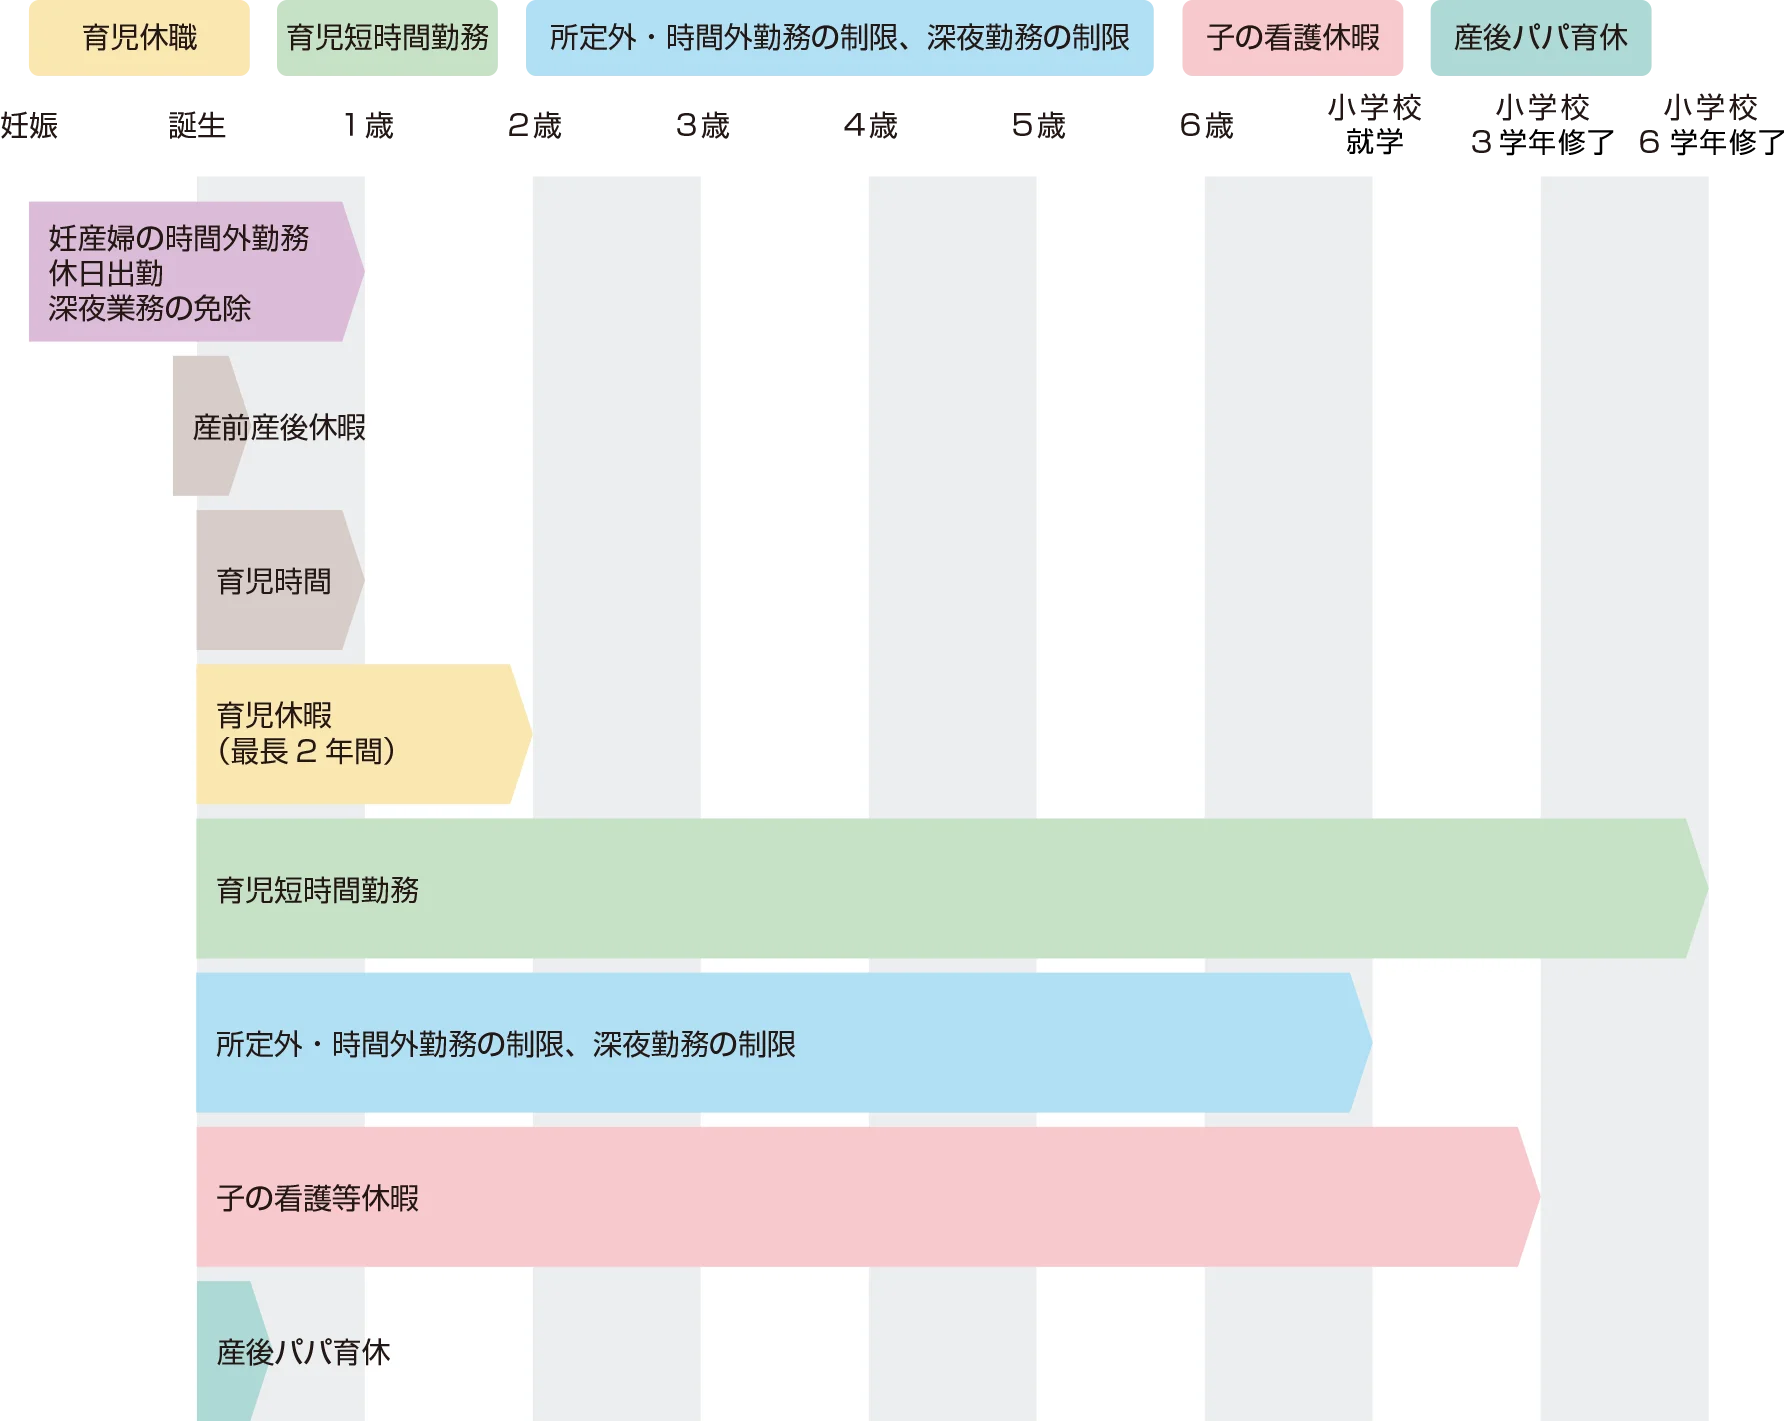Select the 3学年修了 timeline marker
The image size is (1784, 1421).
pos(1541,142)
